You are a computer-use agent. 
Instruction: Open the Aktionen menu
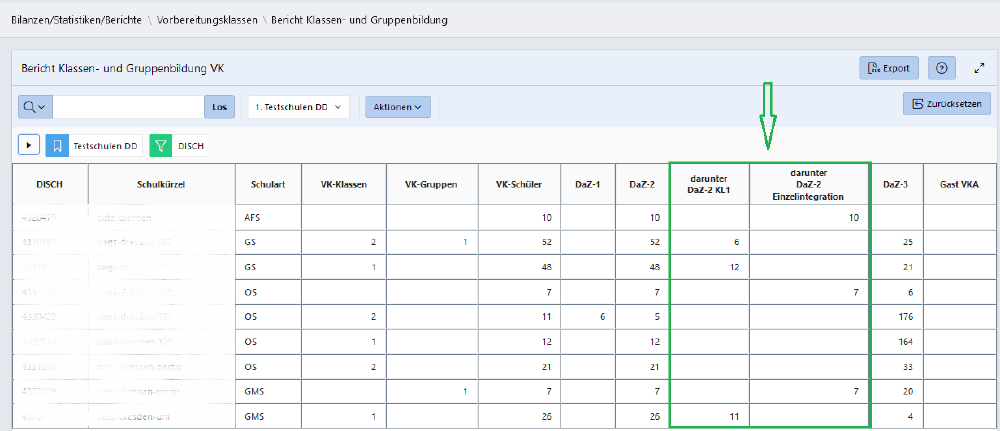pyautogui.click(x=397, y=107)
